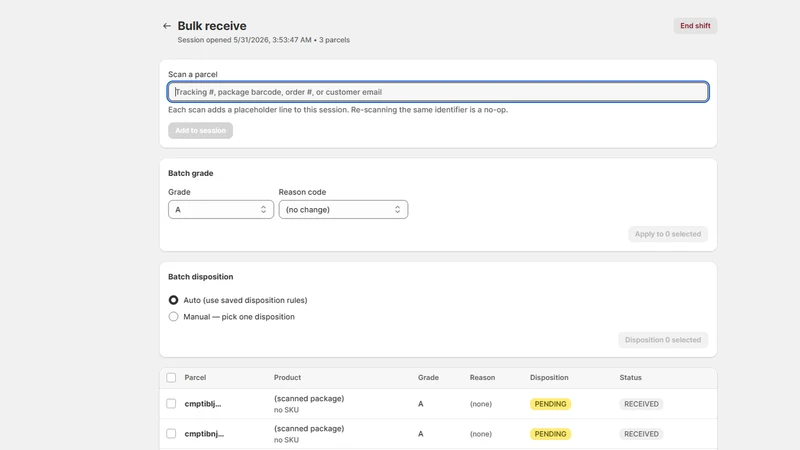Click the RECEIVED status on cmptibnj row
Screen dimensions: 800x450
[641, 434]
